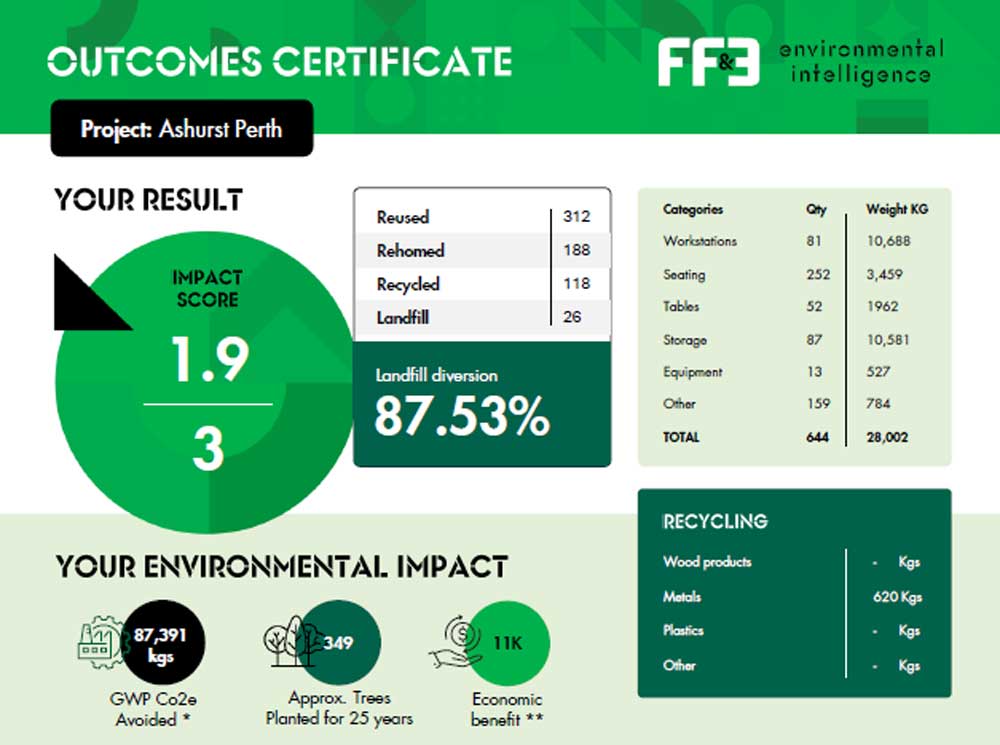Select the 349 trees dark green circle
Image resolution: width=1000 pixels, height=745 pixels.
(x=340, y=642)
